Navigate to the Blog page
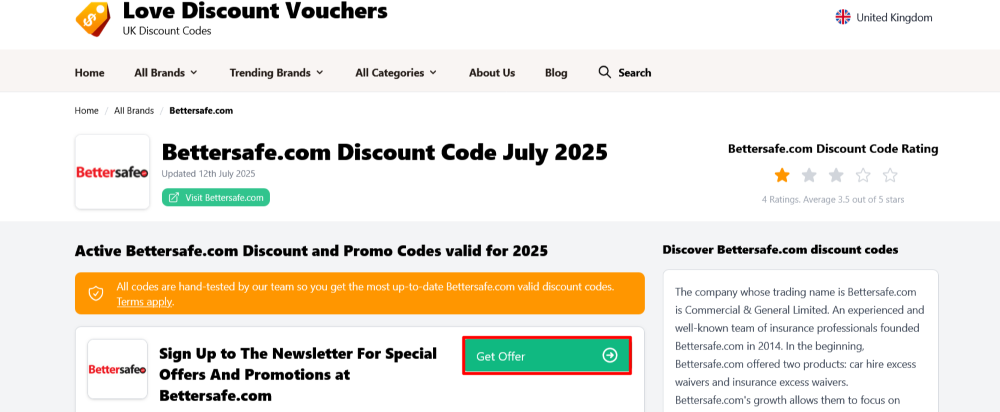The image size is (1000, 412). [x=556, y=72]
